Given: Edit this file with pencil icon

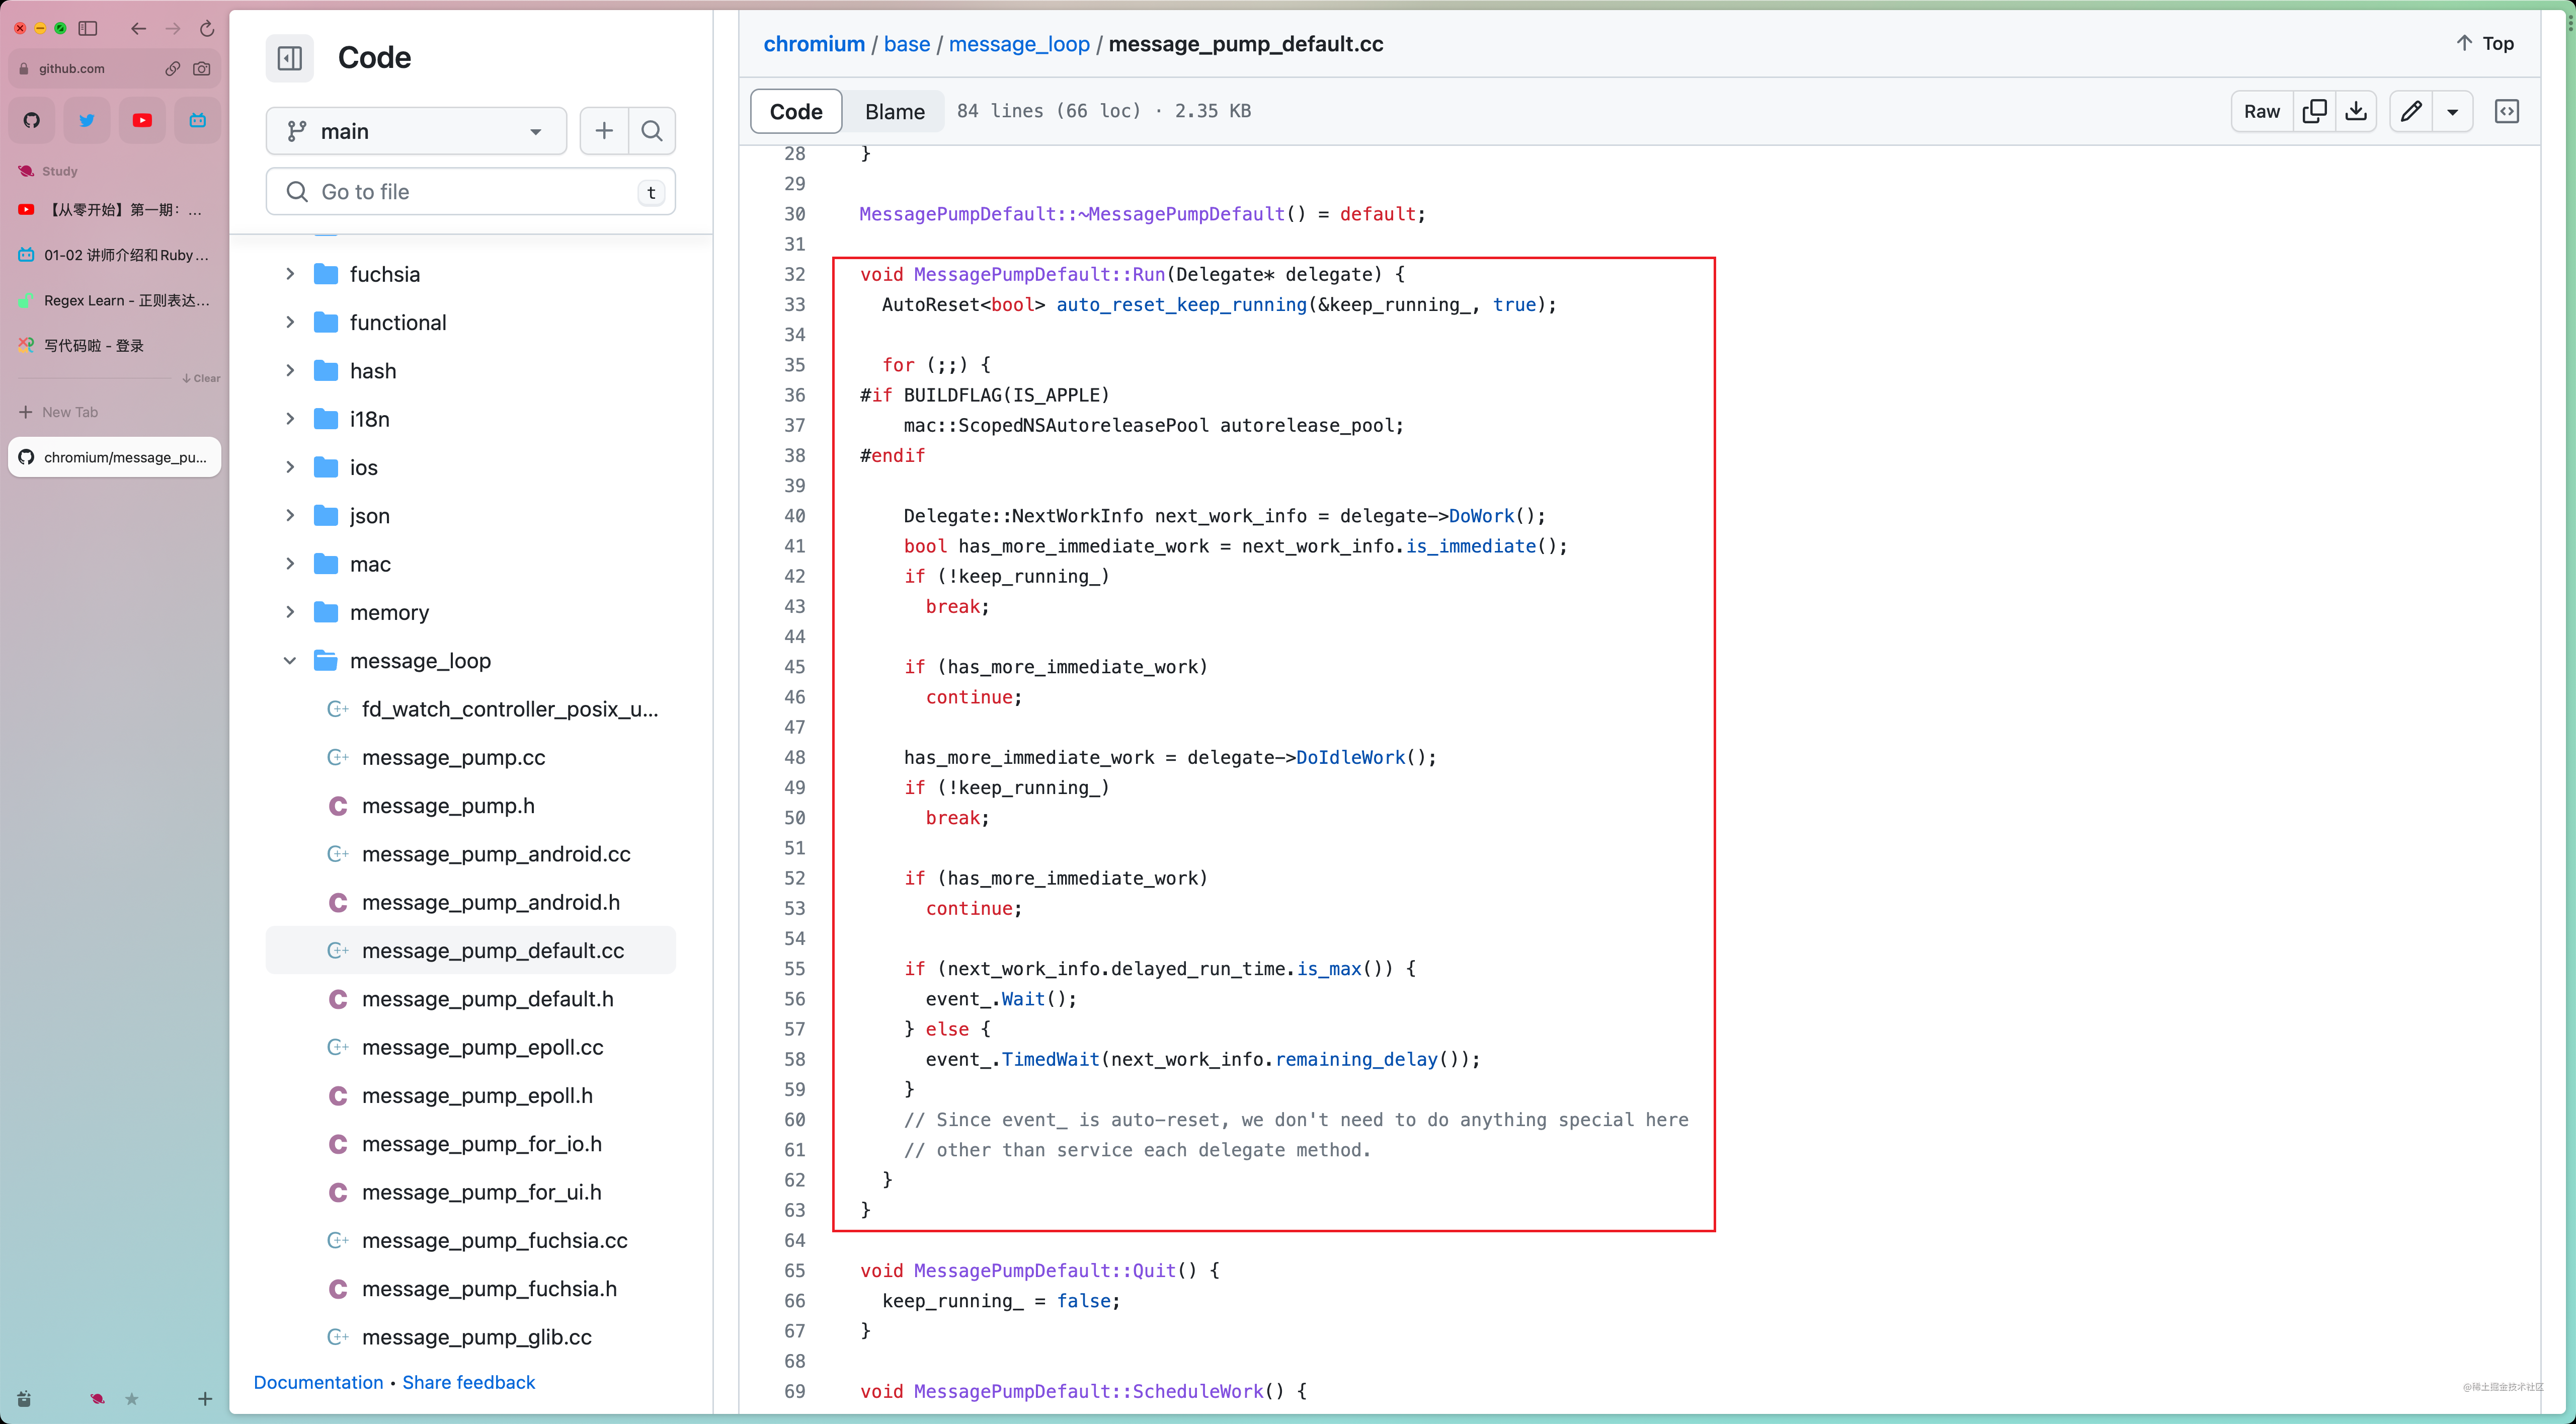Looking at the screenshot, I should pos(2411,111).
